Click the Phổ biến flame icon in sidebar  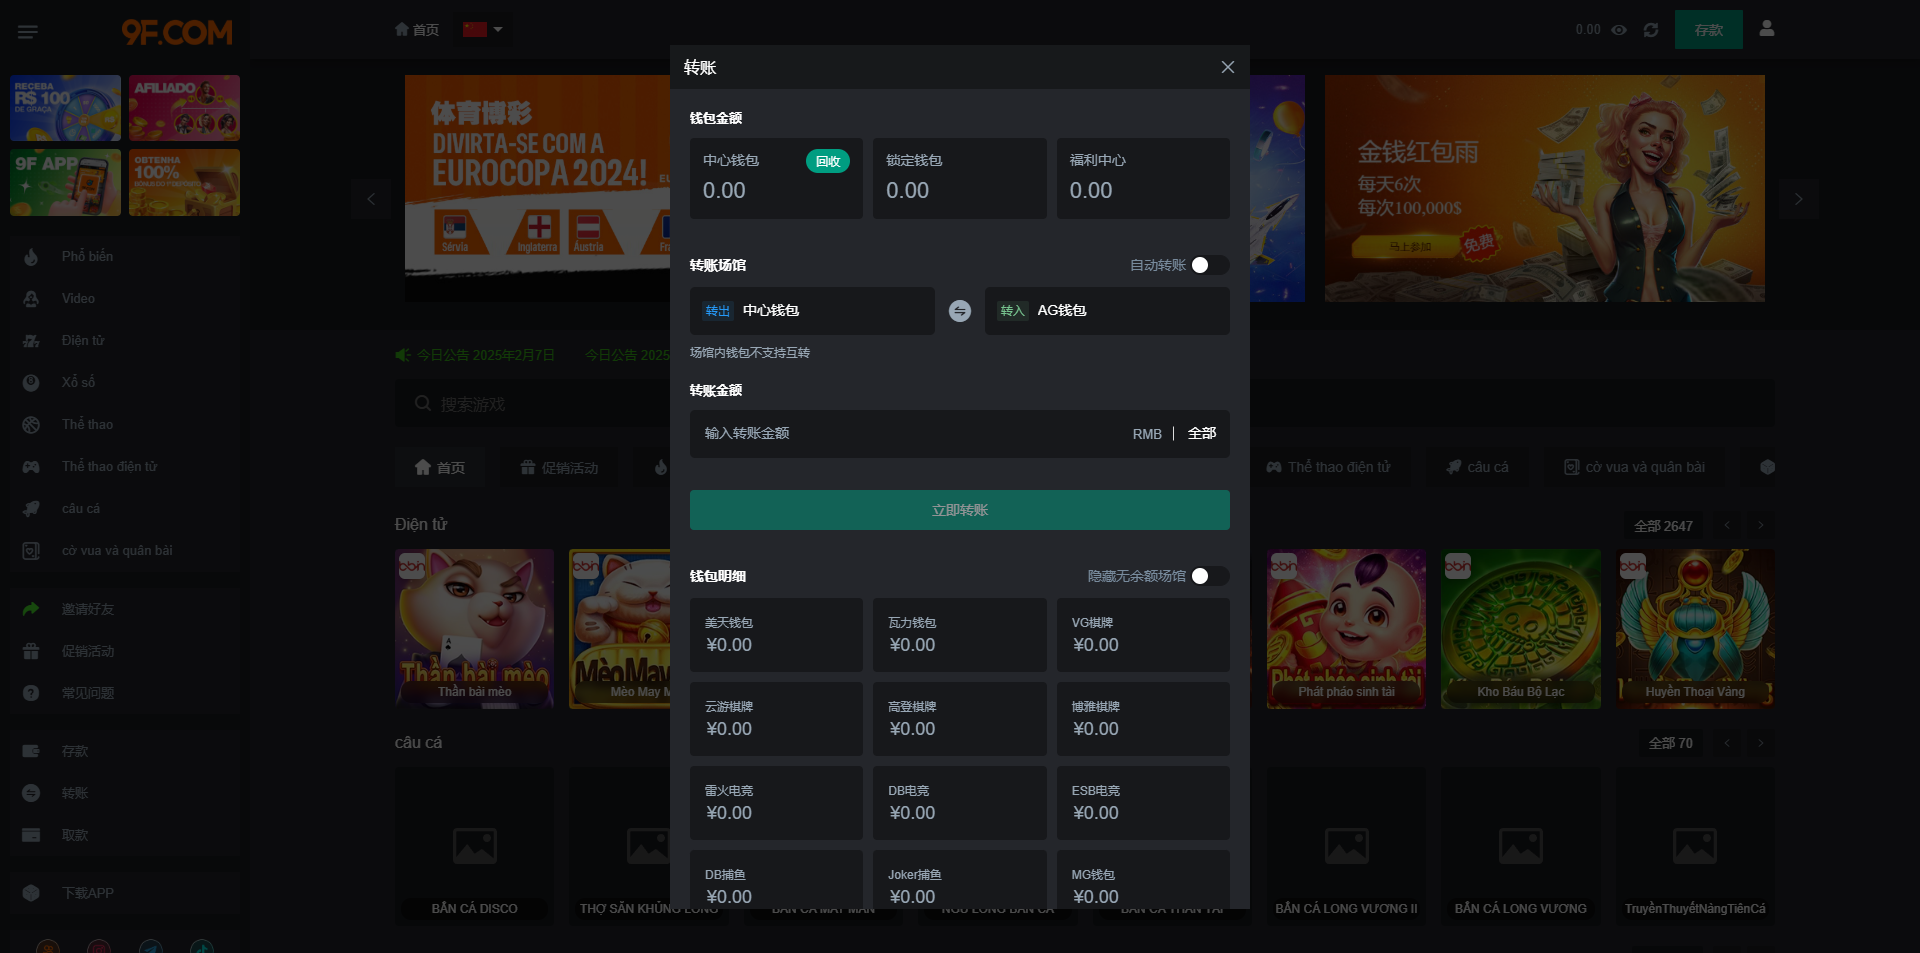[31, 257]
